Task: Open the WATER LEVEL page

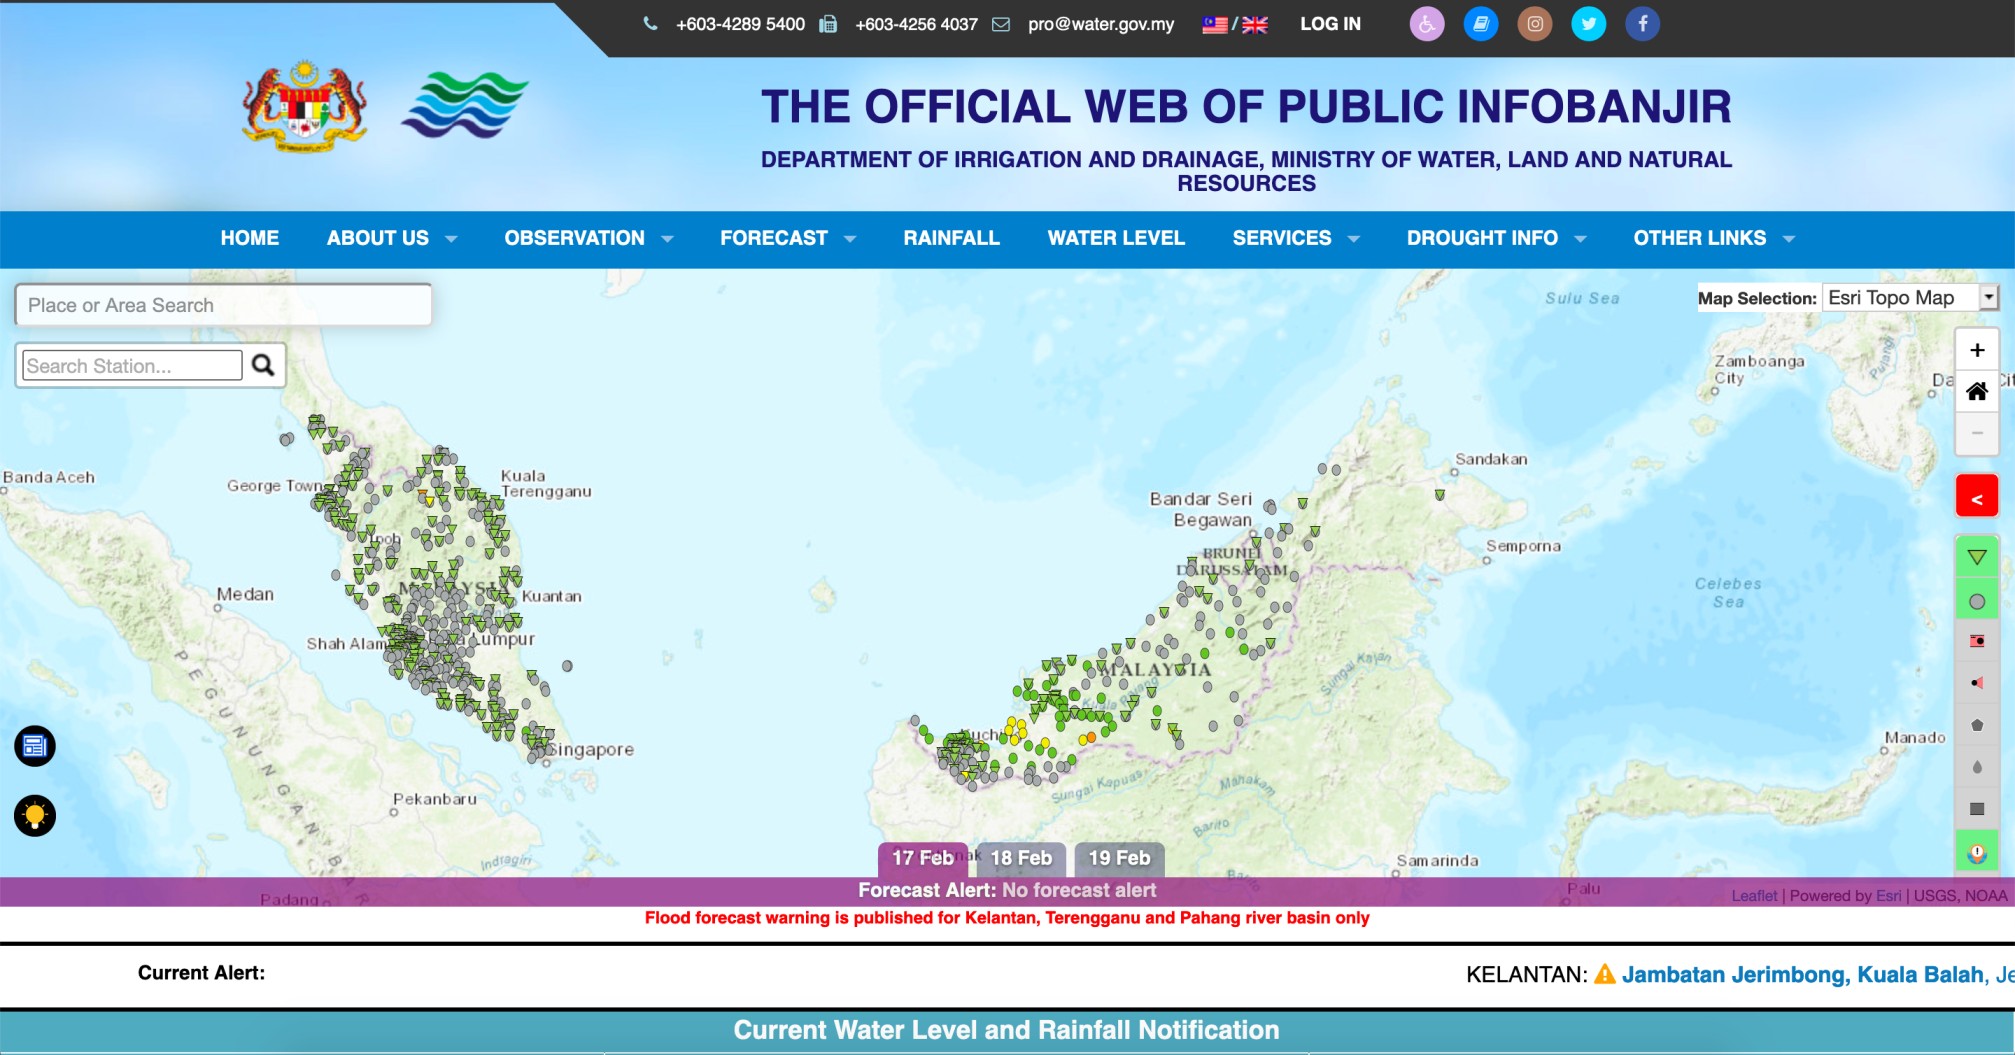Action: [1116, 238]
